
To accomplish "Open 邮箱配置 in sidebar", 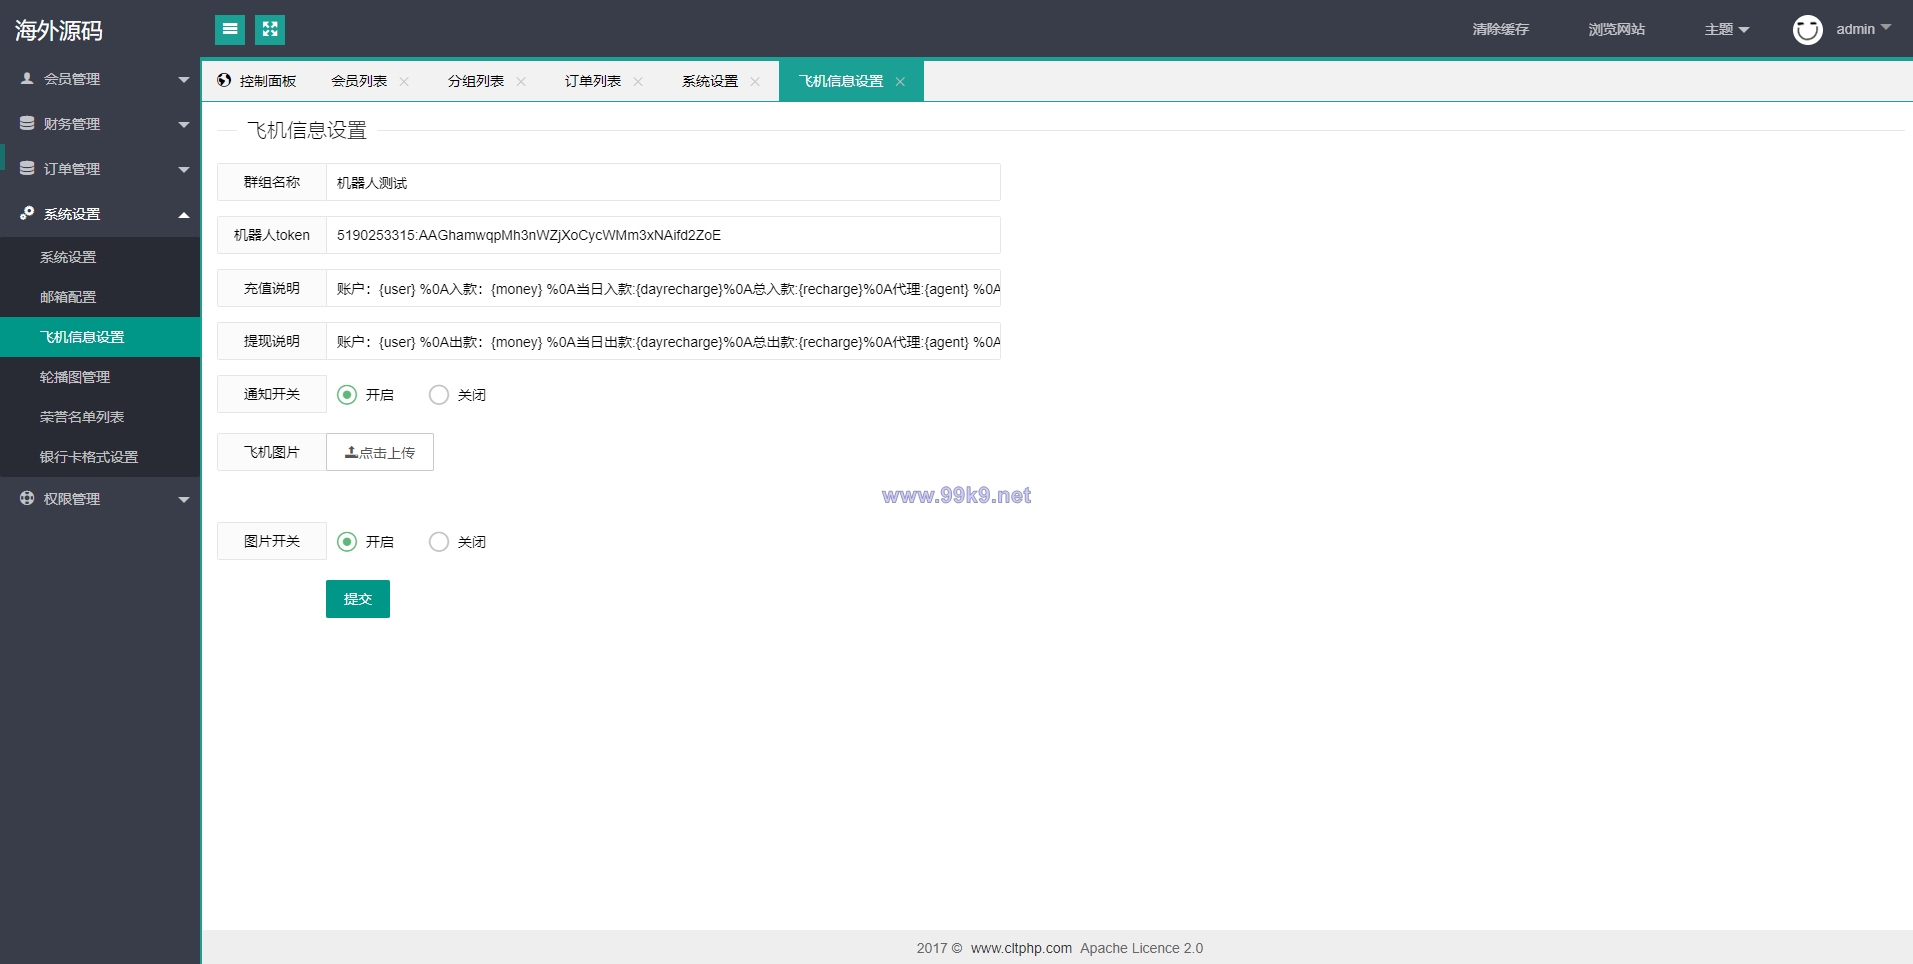I will 100,297.
